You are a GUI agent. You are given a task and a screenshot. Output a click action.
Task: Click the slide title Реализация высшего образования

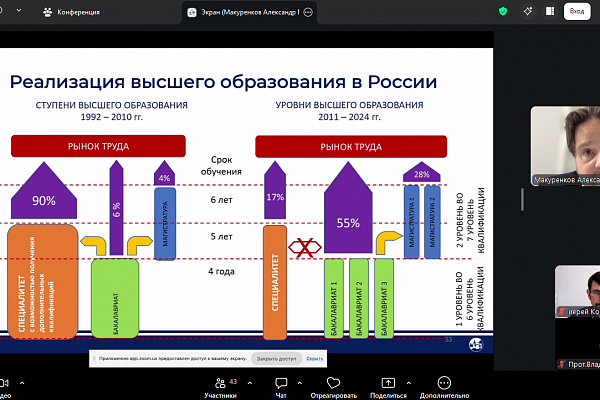point(223,82)
